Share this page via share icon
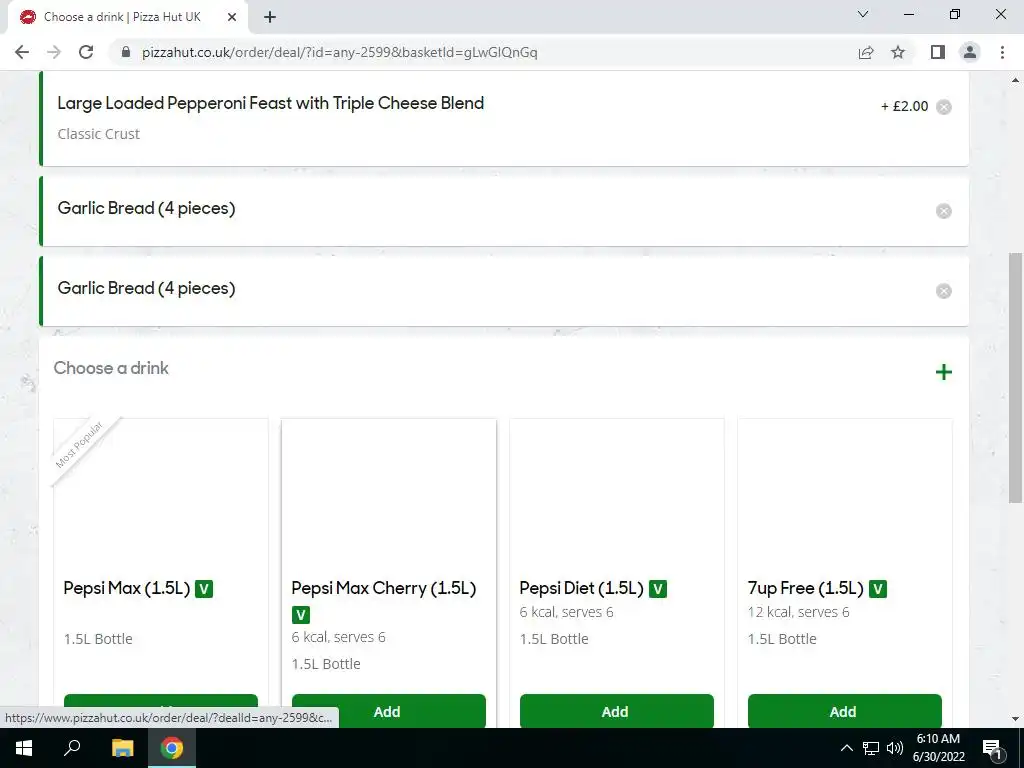 [866, 52]
